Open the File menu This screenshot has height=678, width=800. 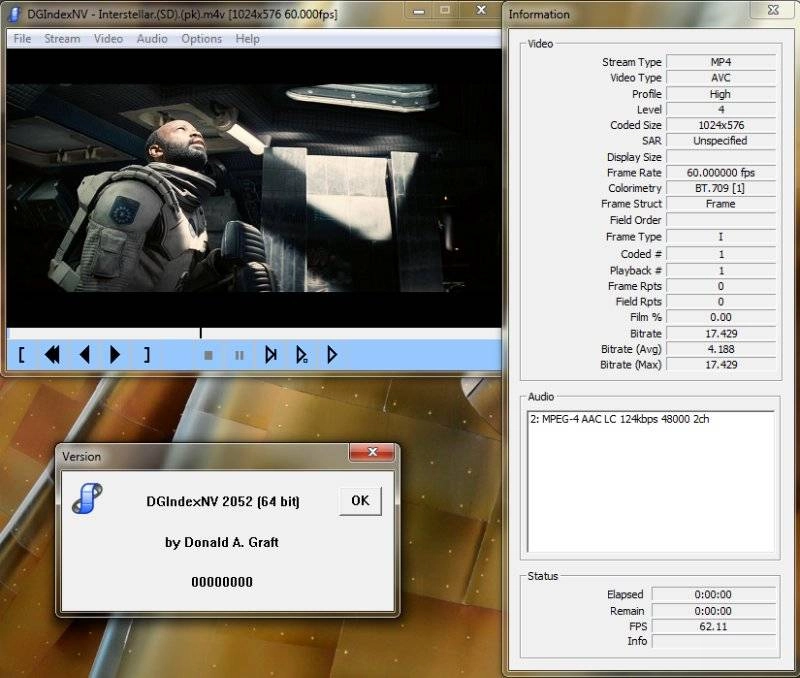tap(22, 39)
